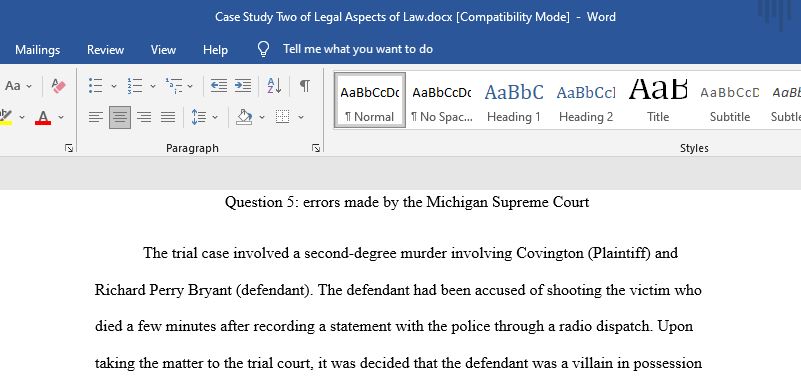Viewport: 801px width, 384px height.
Task: Expand the line spacing dropdown arrow
Action: coord(215,117)
